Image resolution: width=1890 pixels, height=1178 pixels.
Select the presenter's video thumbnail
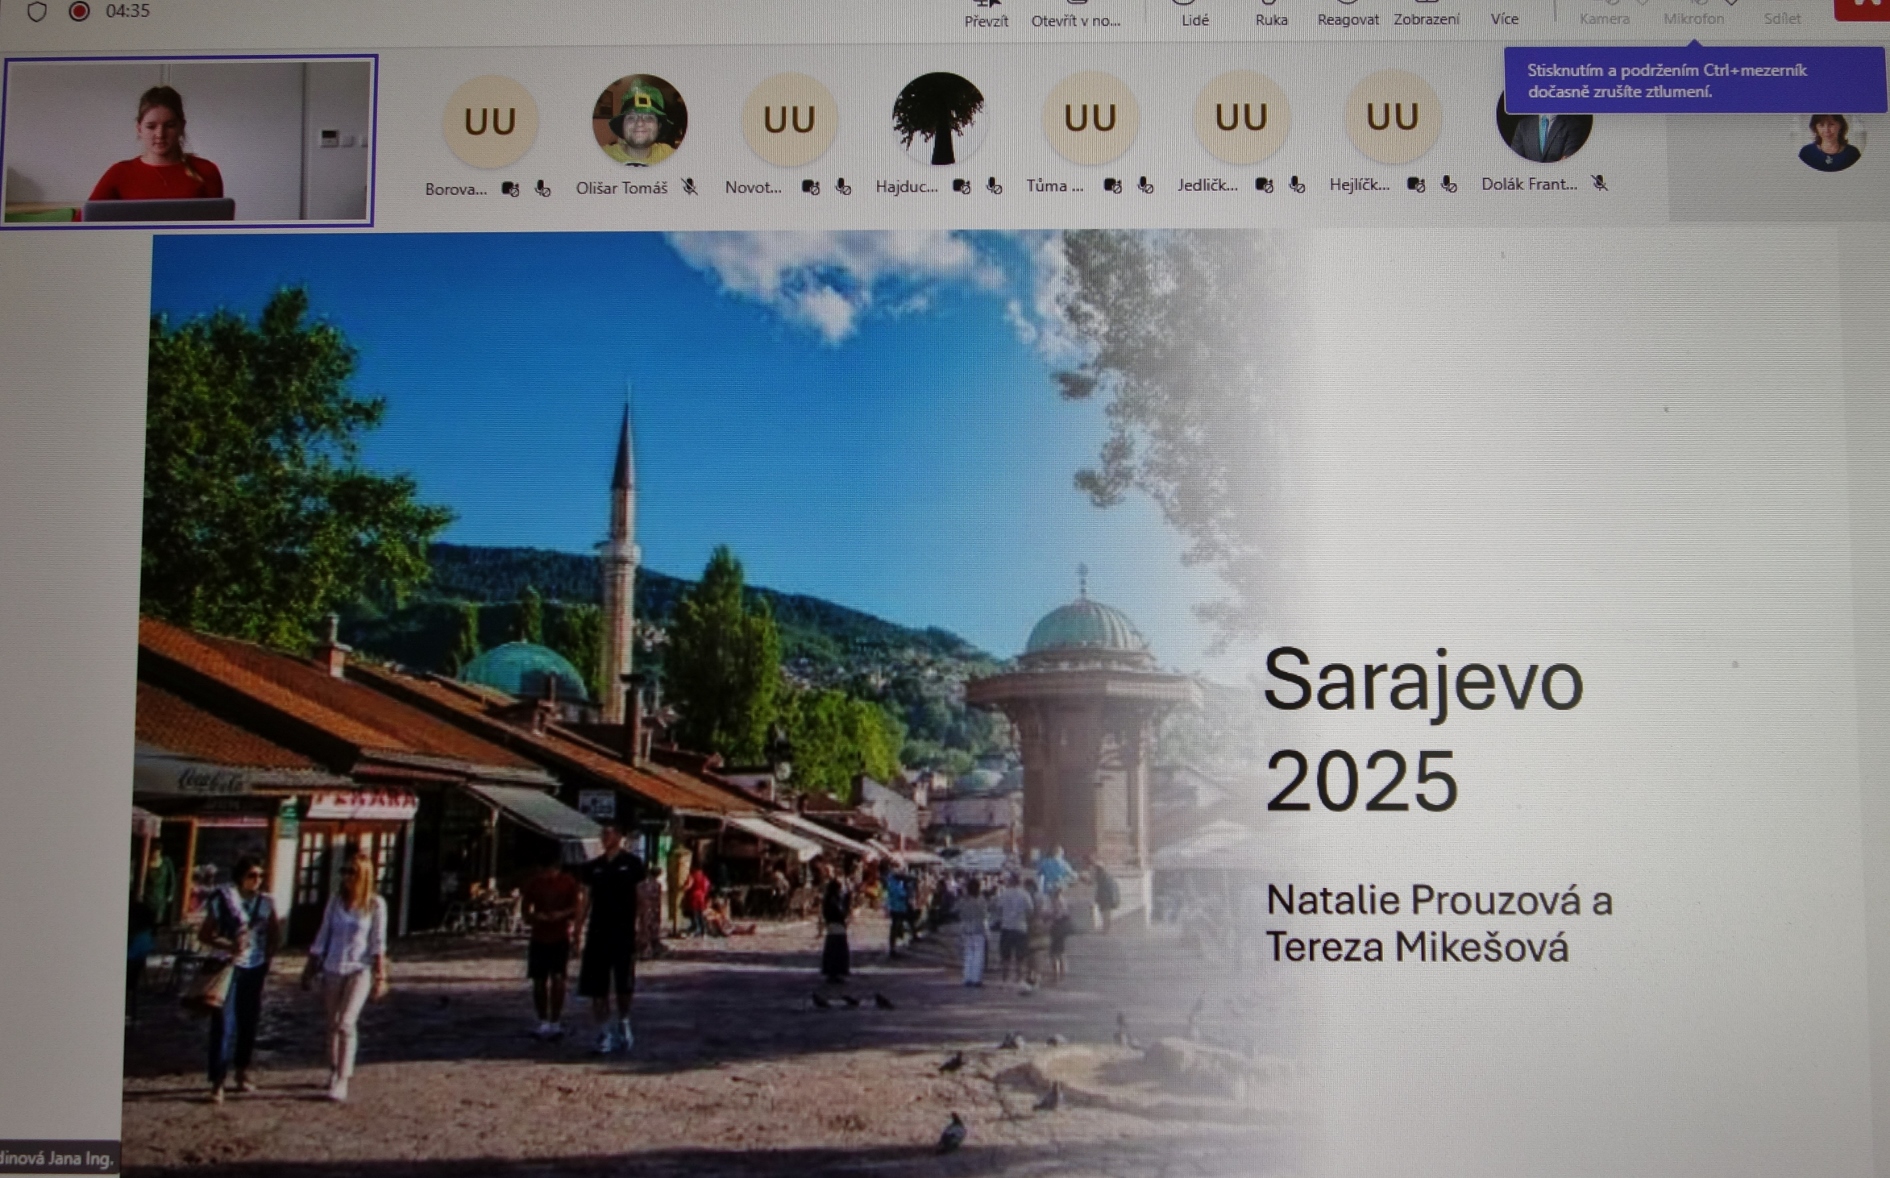(x=188, y=141)
